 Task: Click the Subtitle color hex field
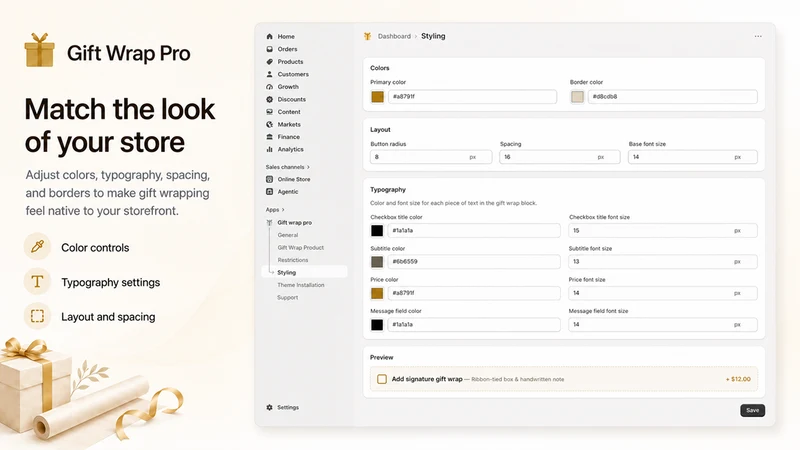474,262
